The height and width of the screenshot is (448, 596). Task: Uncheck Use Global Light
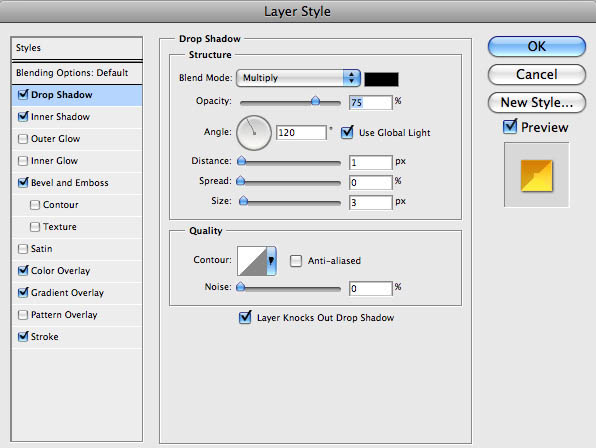point(347,132)
